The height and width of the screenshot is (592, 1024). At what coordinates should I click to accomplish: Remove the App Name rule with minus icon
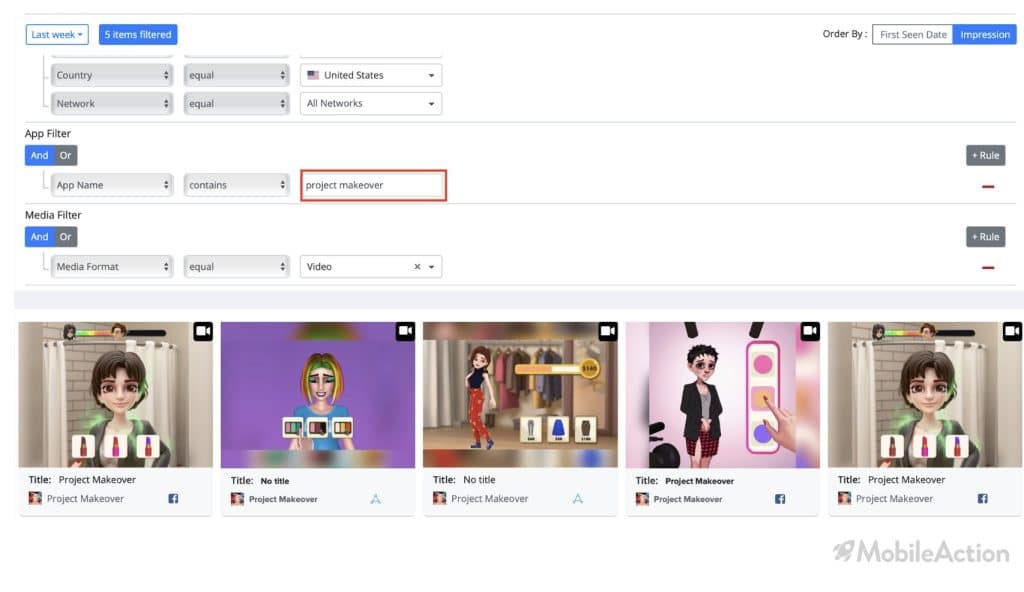(x=988, y=186)
